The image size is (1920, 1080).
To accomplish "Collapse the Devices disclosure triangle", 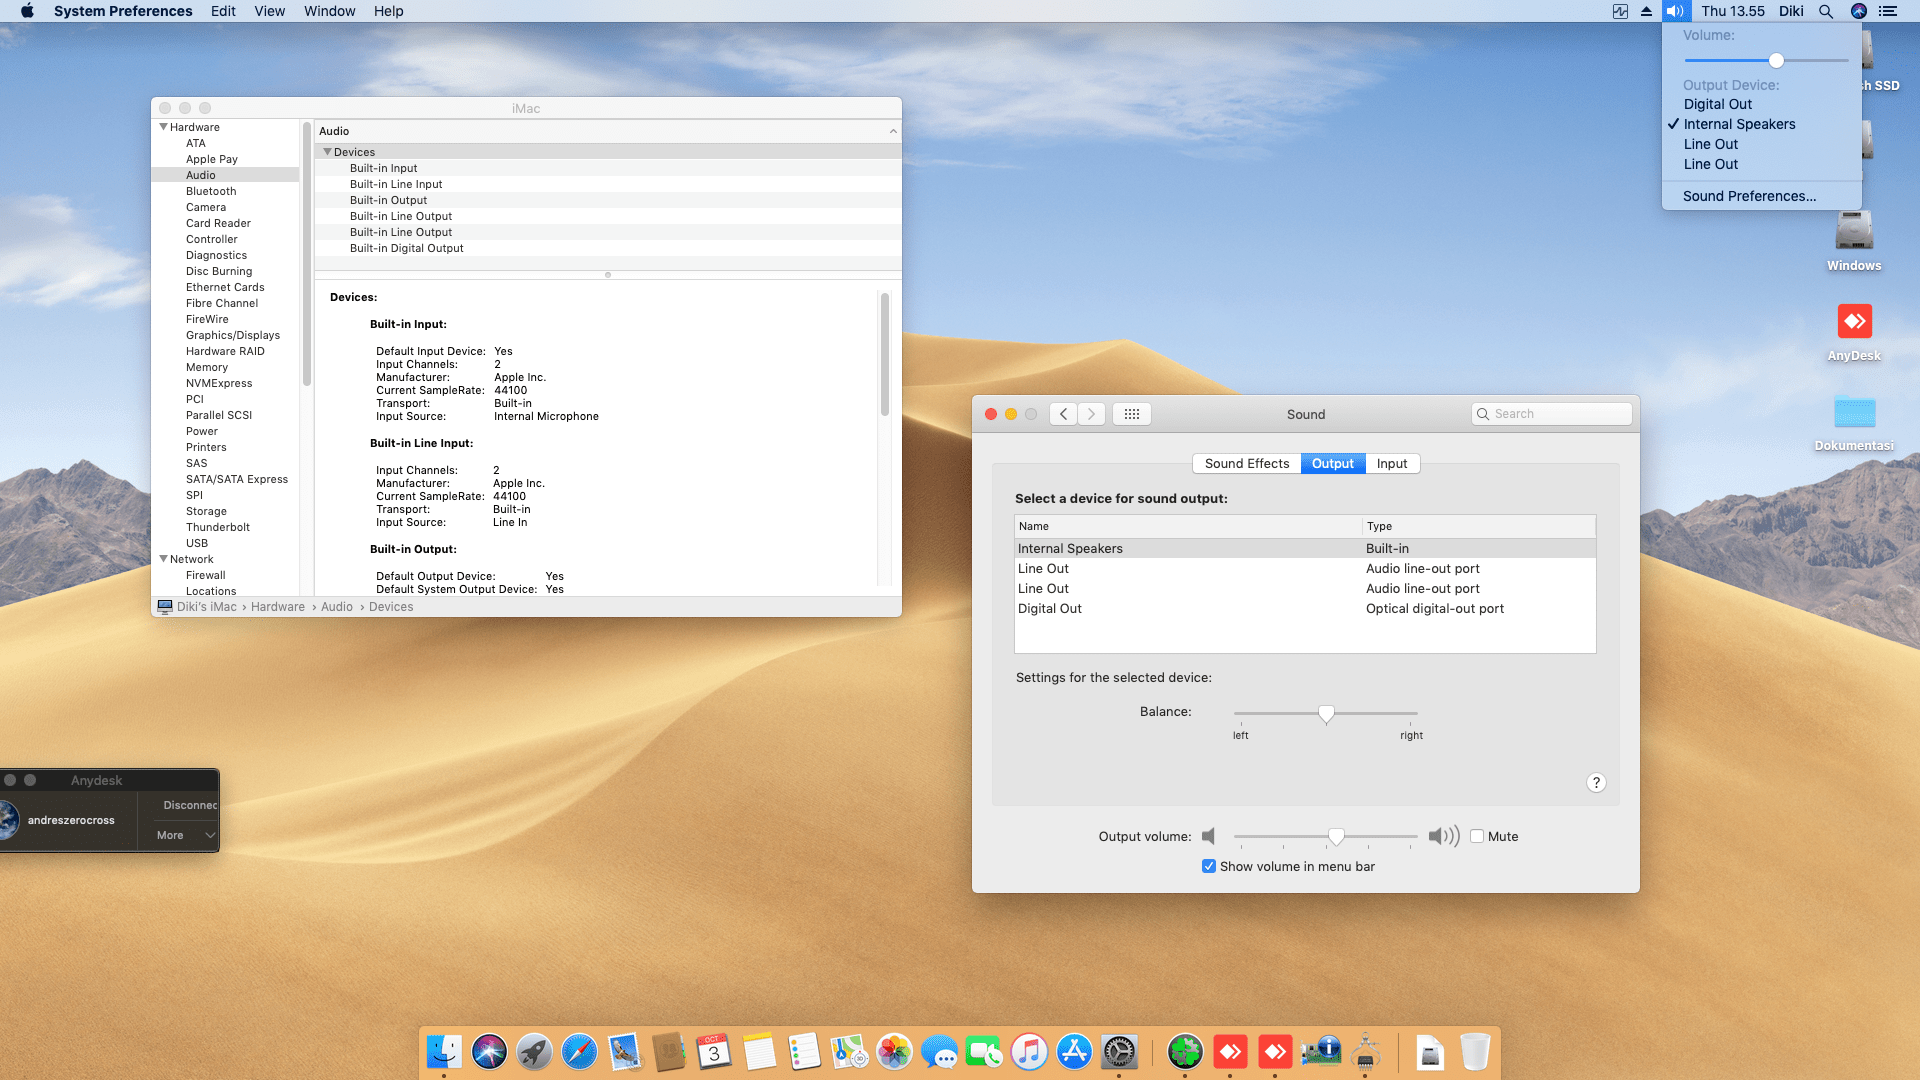I will point(327,152).
